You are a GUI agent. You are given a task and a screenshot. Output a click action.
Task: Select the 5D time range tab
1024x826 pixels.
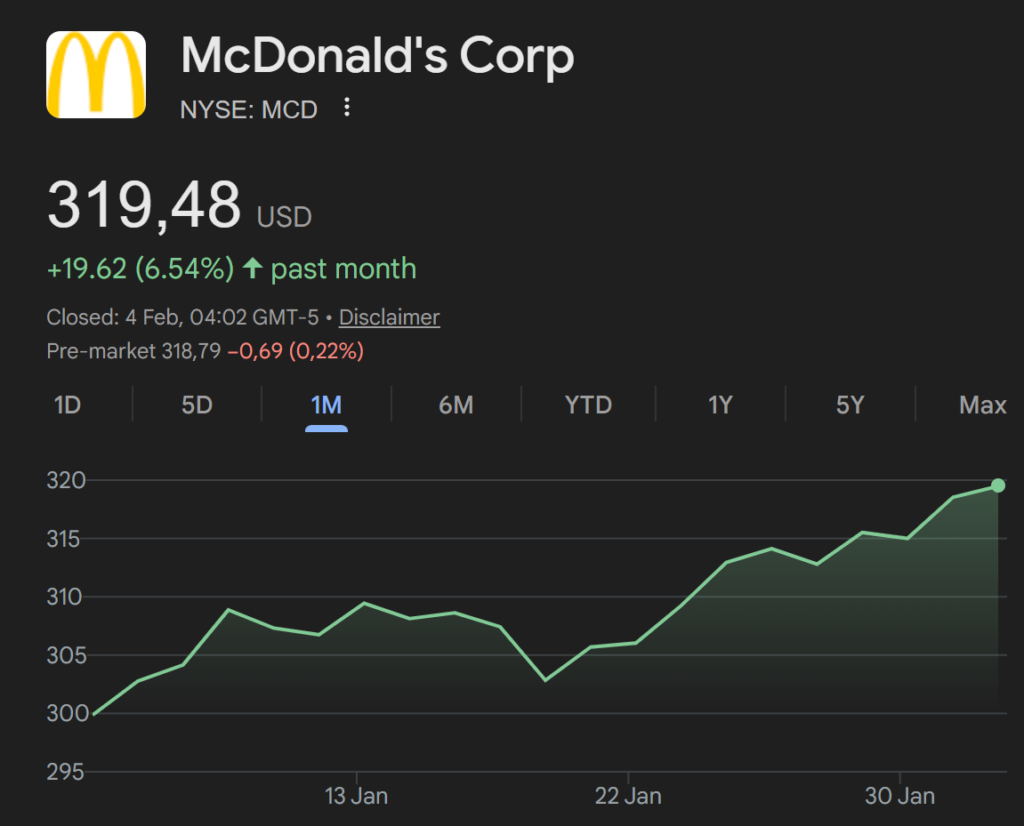point(196,405)
